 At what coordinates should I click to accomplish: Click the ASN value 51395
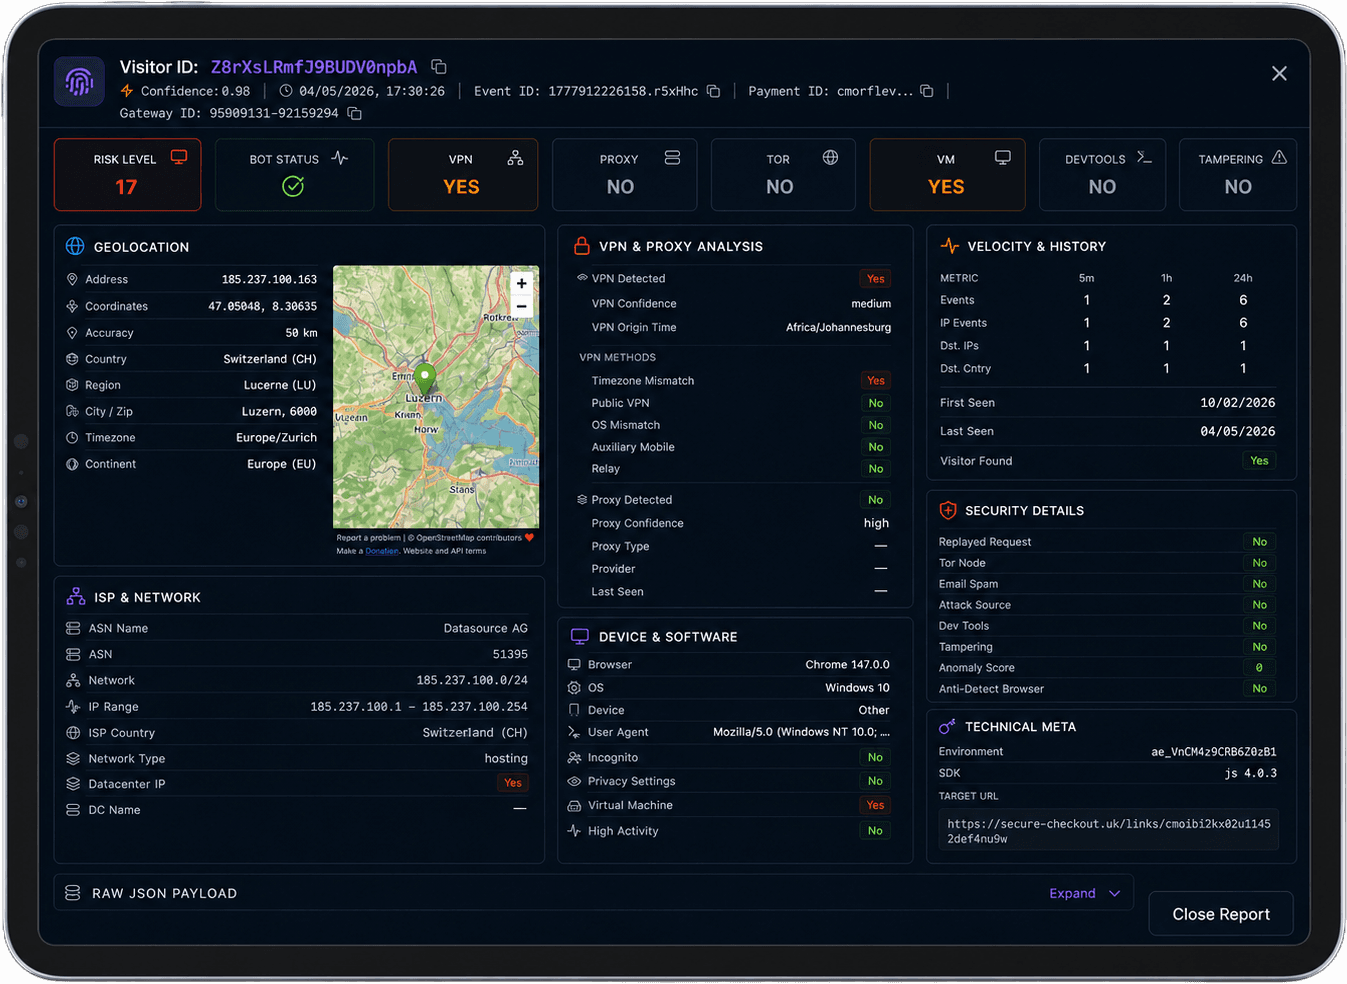(510, 654)
